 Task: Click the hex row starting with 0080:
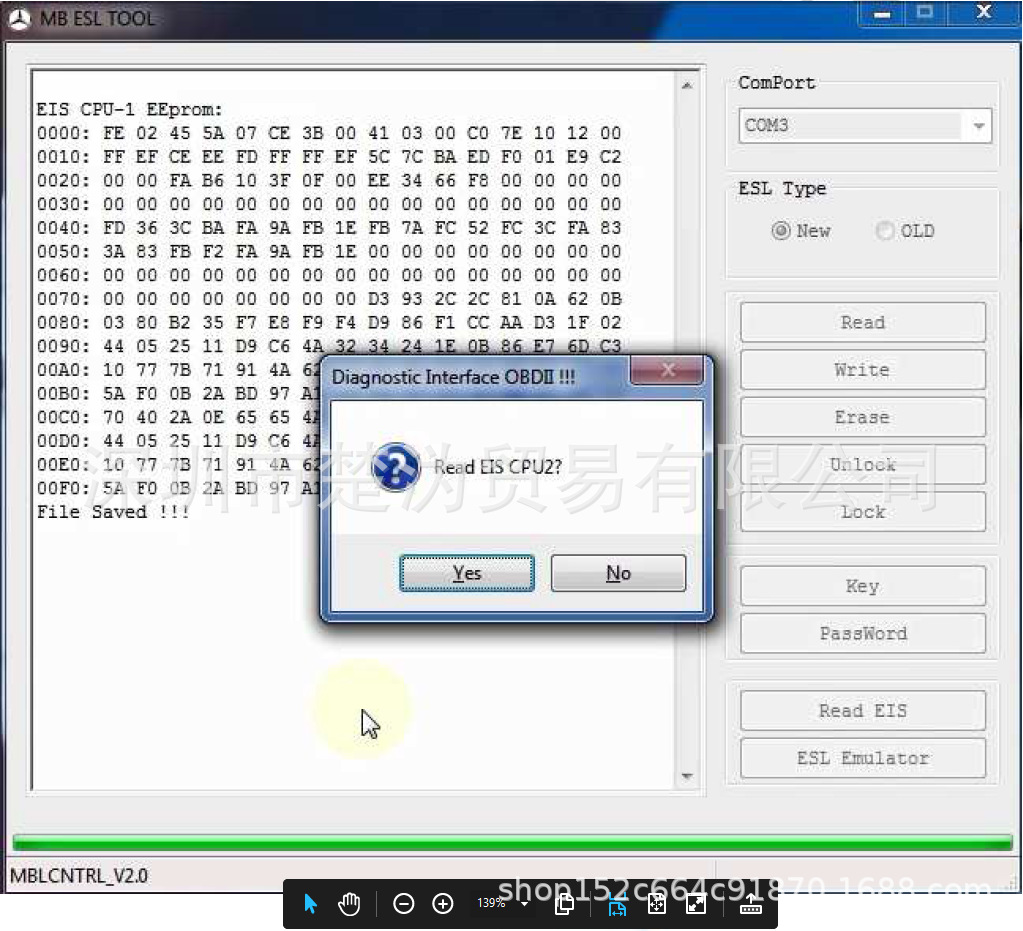coord(329,322)
